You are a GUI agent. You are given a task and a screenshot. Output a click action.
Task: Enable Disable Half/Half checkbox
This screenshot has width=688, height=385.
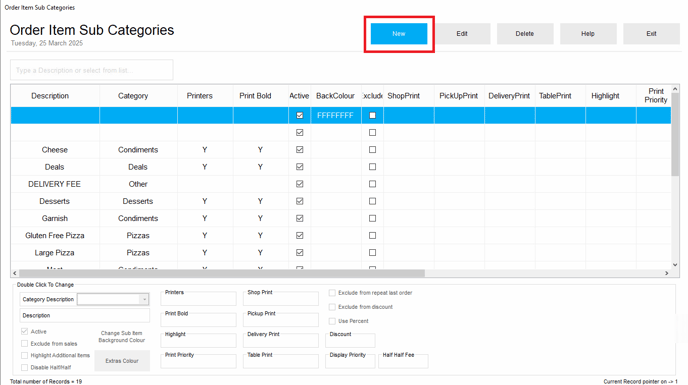coord(25,367)
